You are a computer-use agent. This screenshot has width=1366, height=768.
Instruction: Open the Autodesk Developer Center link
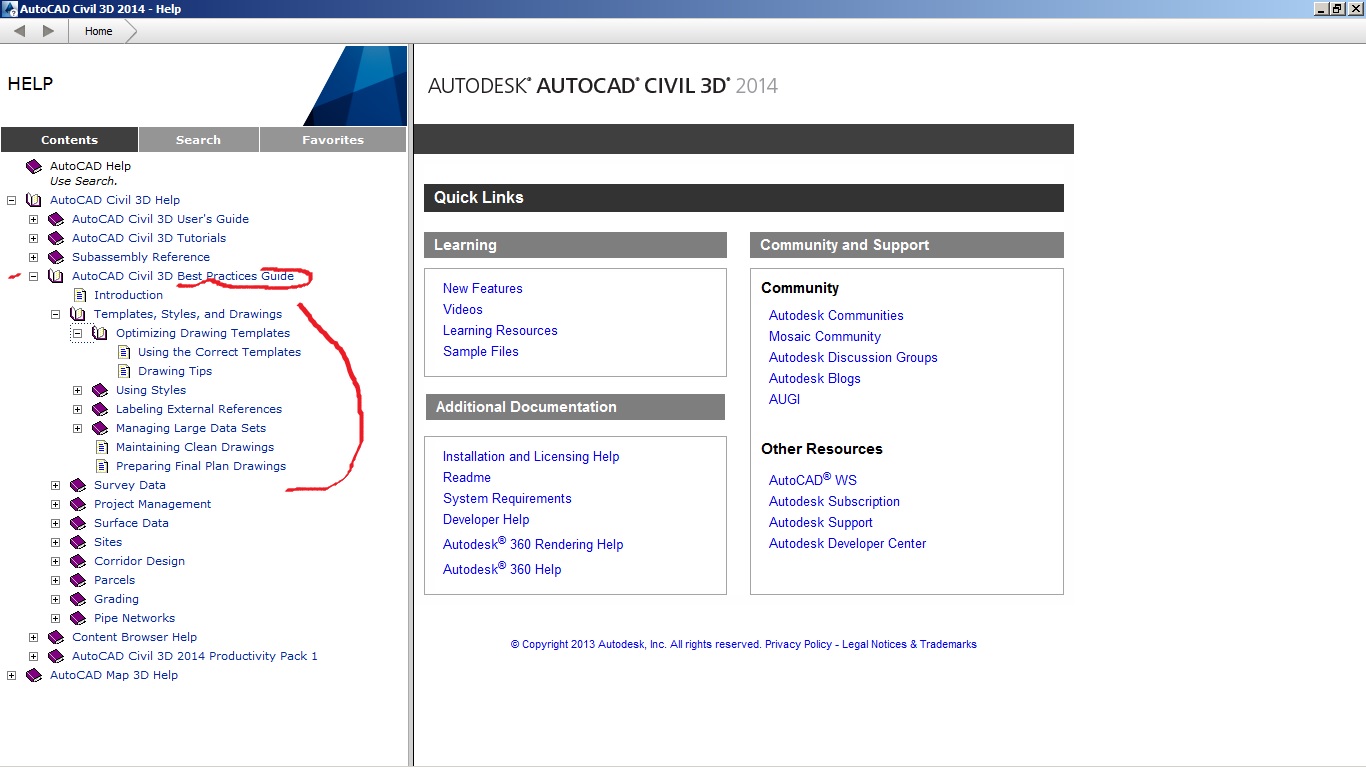(847, 543)
